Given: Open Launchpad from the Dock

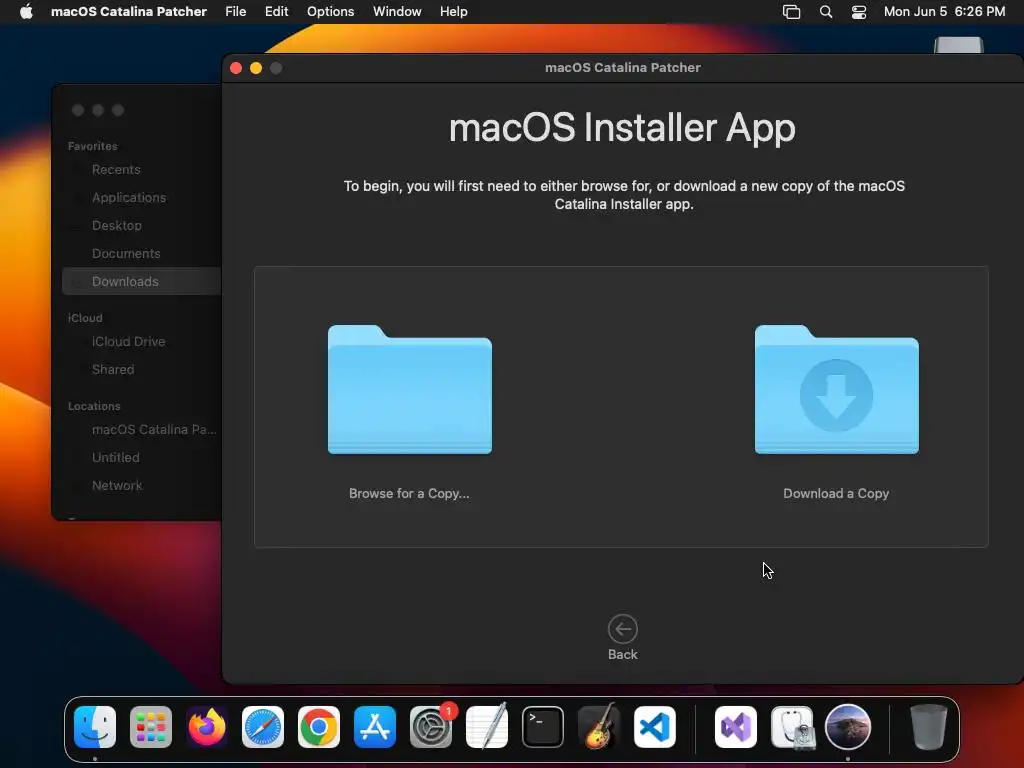Looking at the screenshot, I should click(151, 726).
